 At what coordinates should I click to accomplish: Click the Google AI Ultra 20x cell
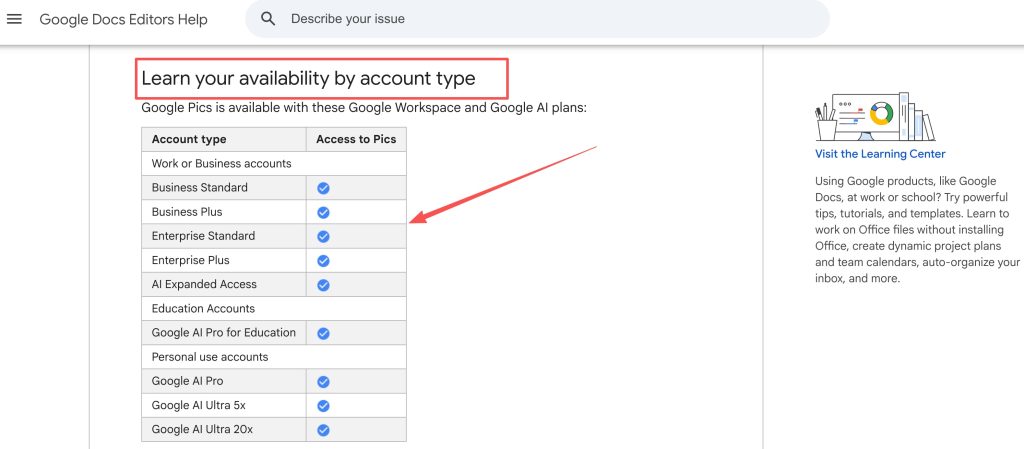pos(224,429)
